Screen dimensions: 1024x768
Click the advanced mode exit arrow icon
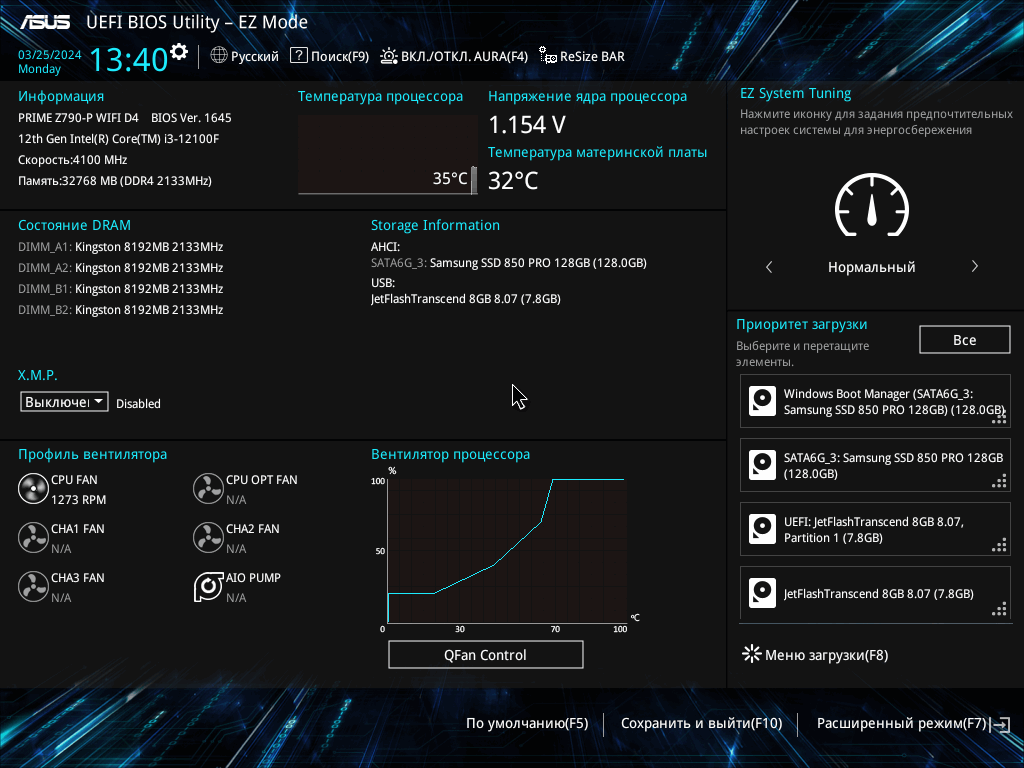tap(1001, 724)
